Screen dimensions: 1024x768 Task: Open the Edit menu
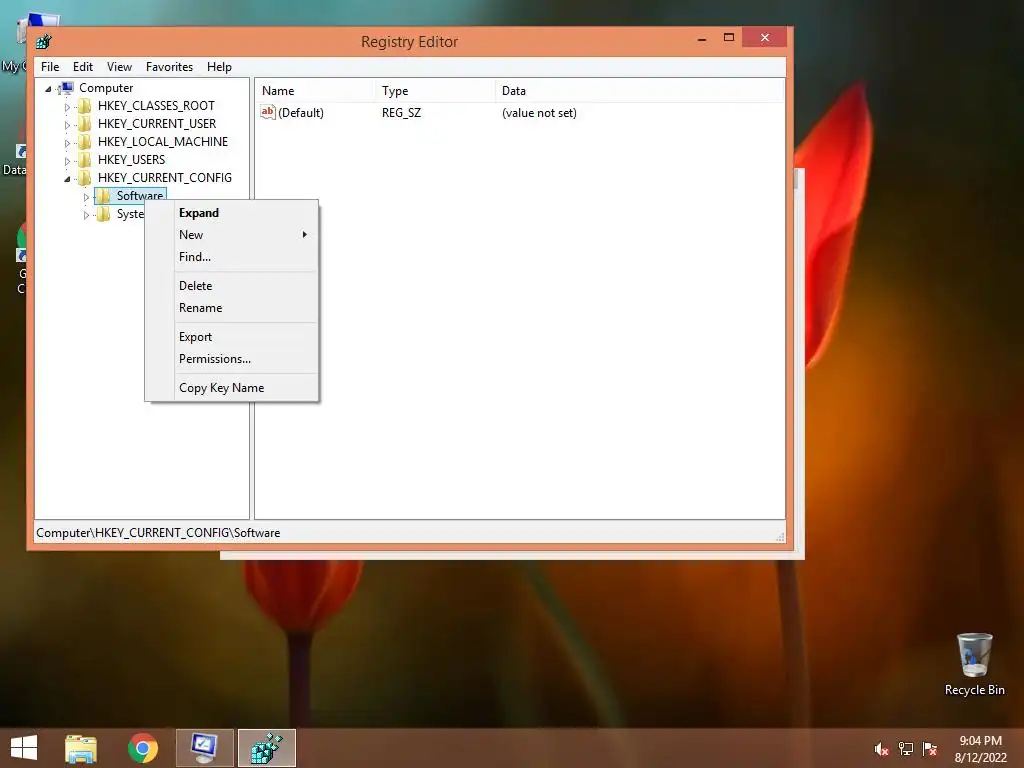point(82,67)
